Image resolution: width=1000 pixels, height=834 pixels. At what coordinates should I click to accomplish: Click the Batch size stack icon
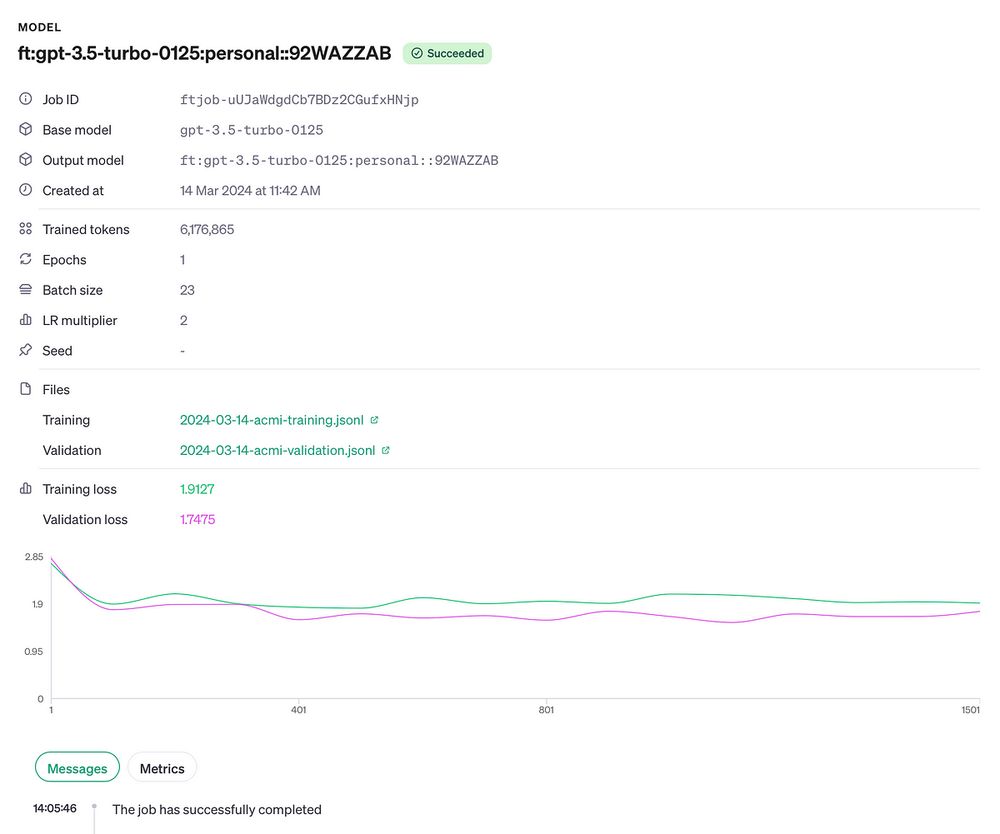point(26,289)
